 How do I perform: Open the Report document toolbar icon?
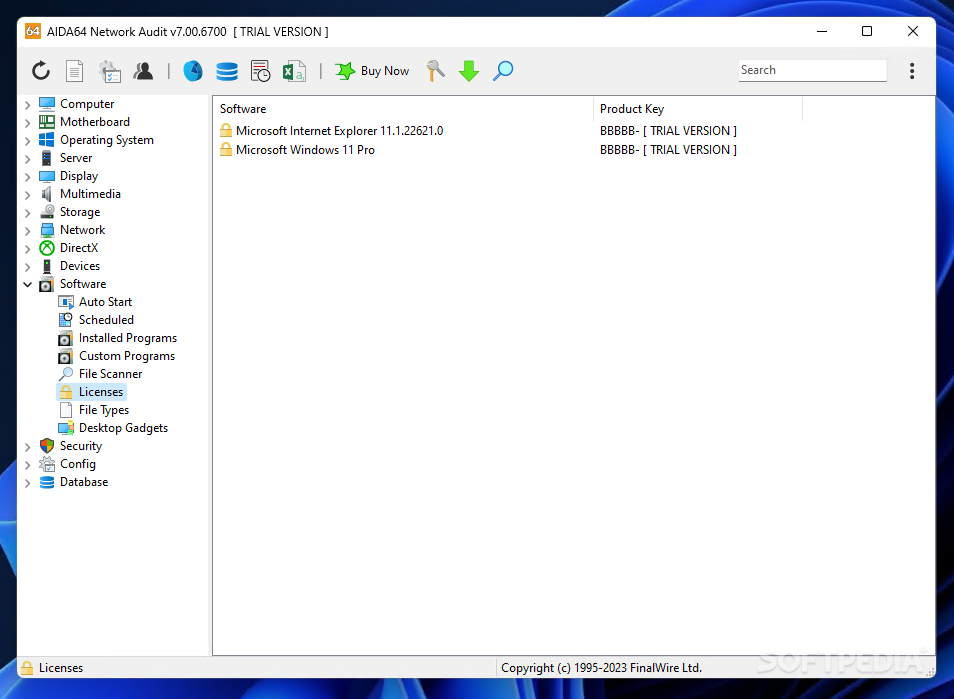tap(74, 71)
